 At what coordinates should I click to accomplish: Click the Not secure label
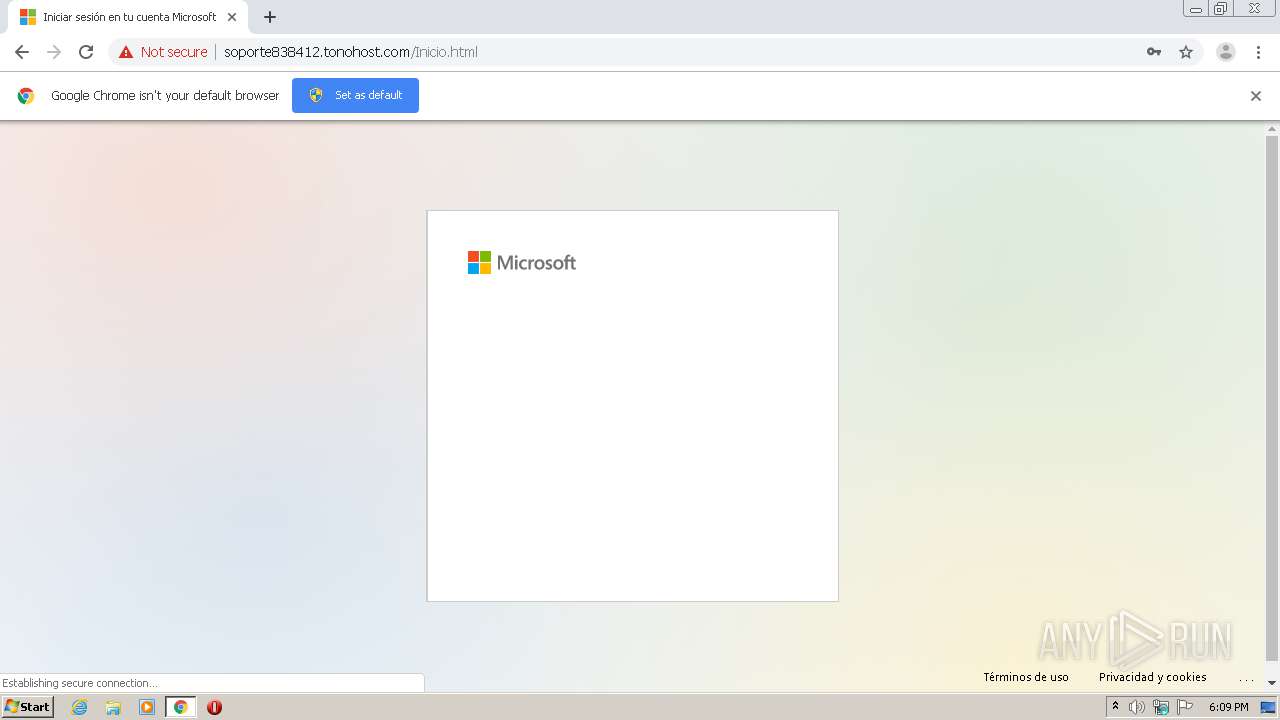pyautogui.click(x=174, y=52)
